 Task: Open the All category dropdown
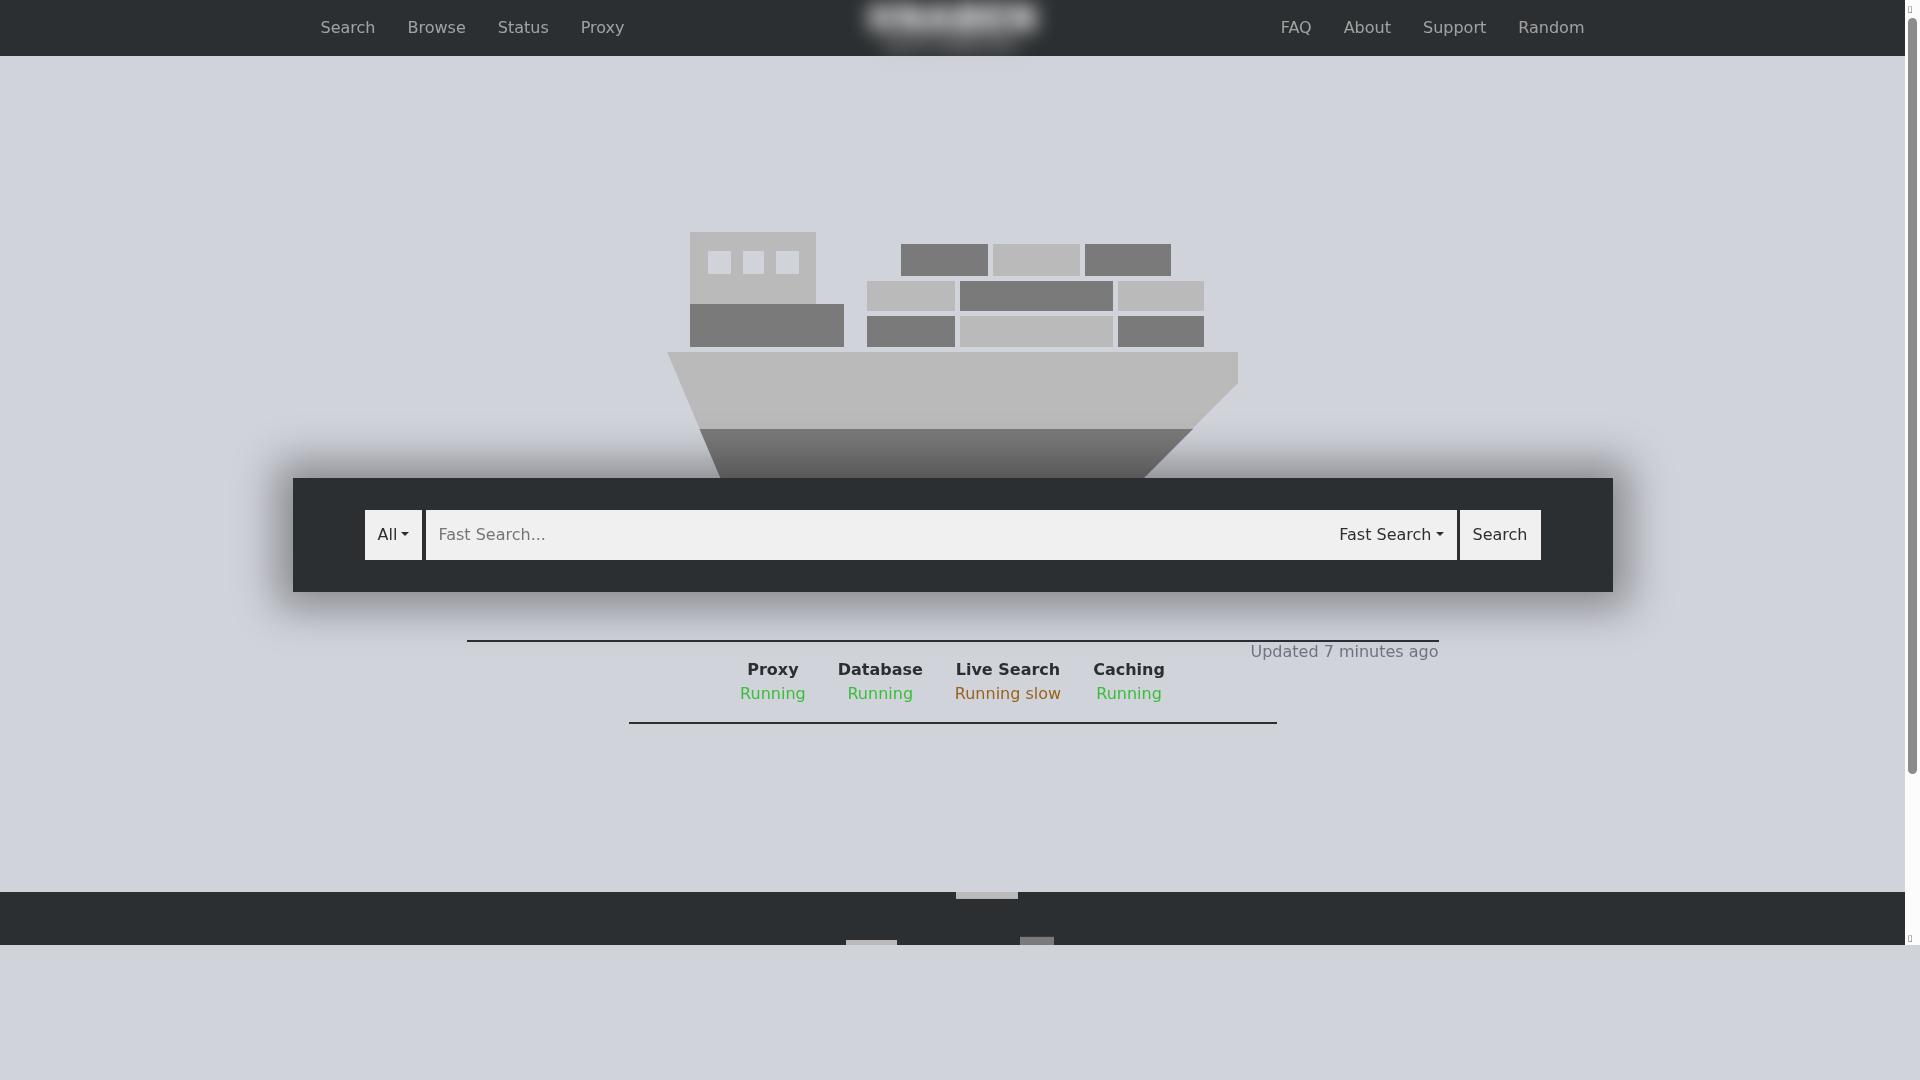(393, 535)
